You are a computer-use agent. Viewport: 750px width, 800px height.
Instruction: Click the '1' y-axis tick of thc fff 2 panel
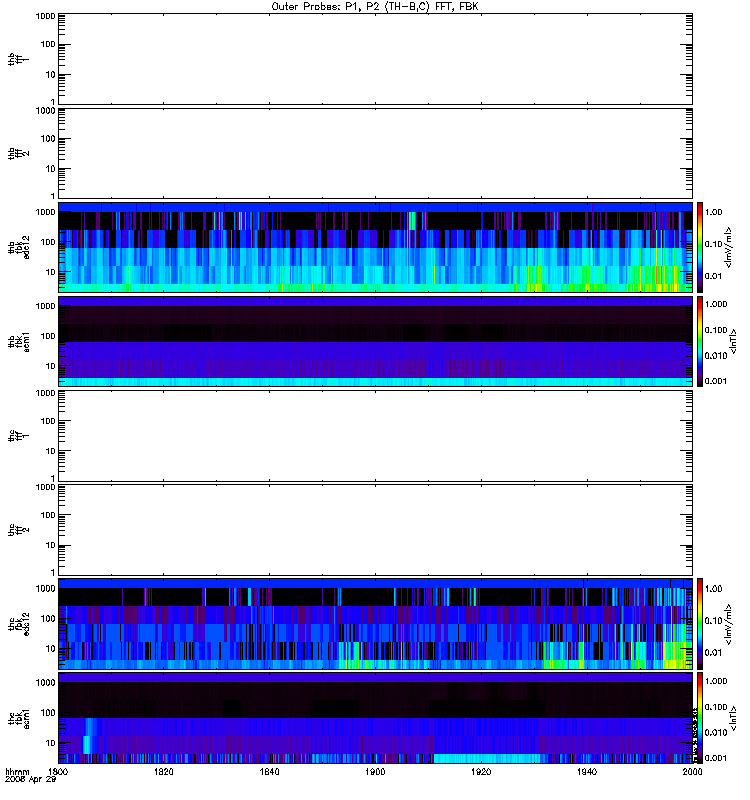53,572
